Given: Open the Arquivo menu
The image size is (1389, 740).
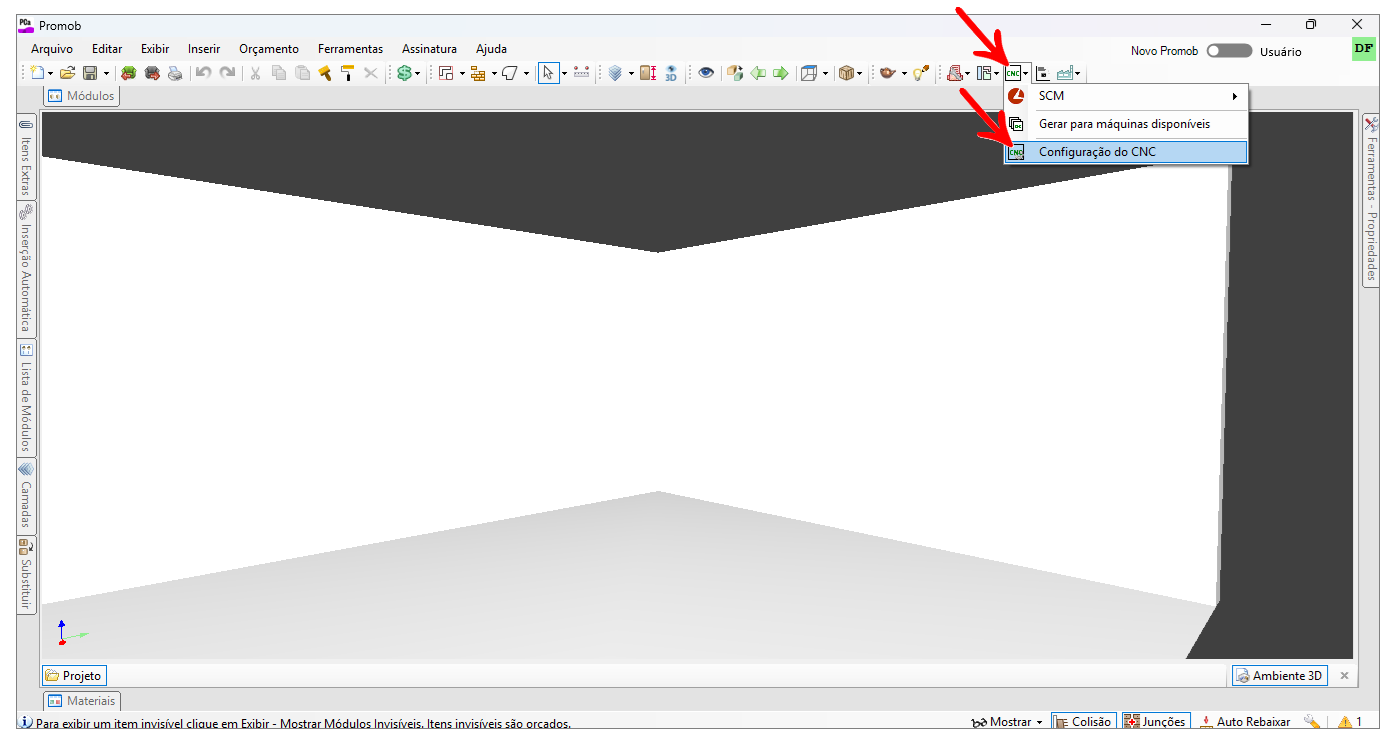Looking at the screenshot, I should pos(52,48).
